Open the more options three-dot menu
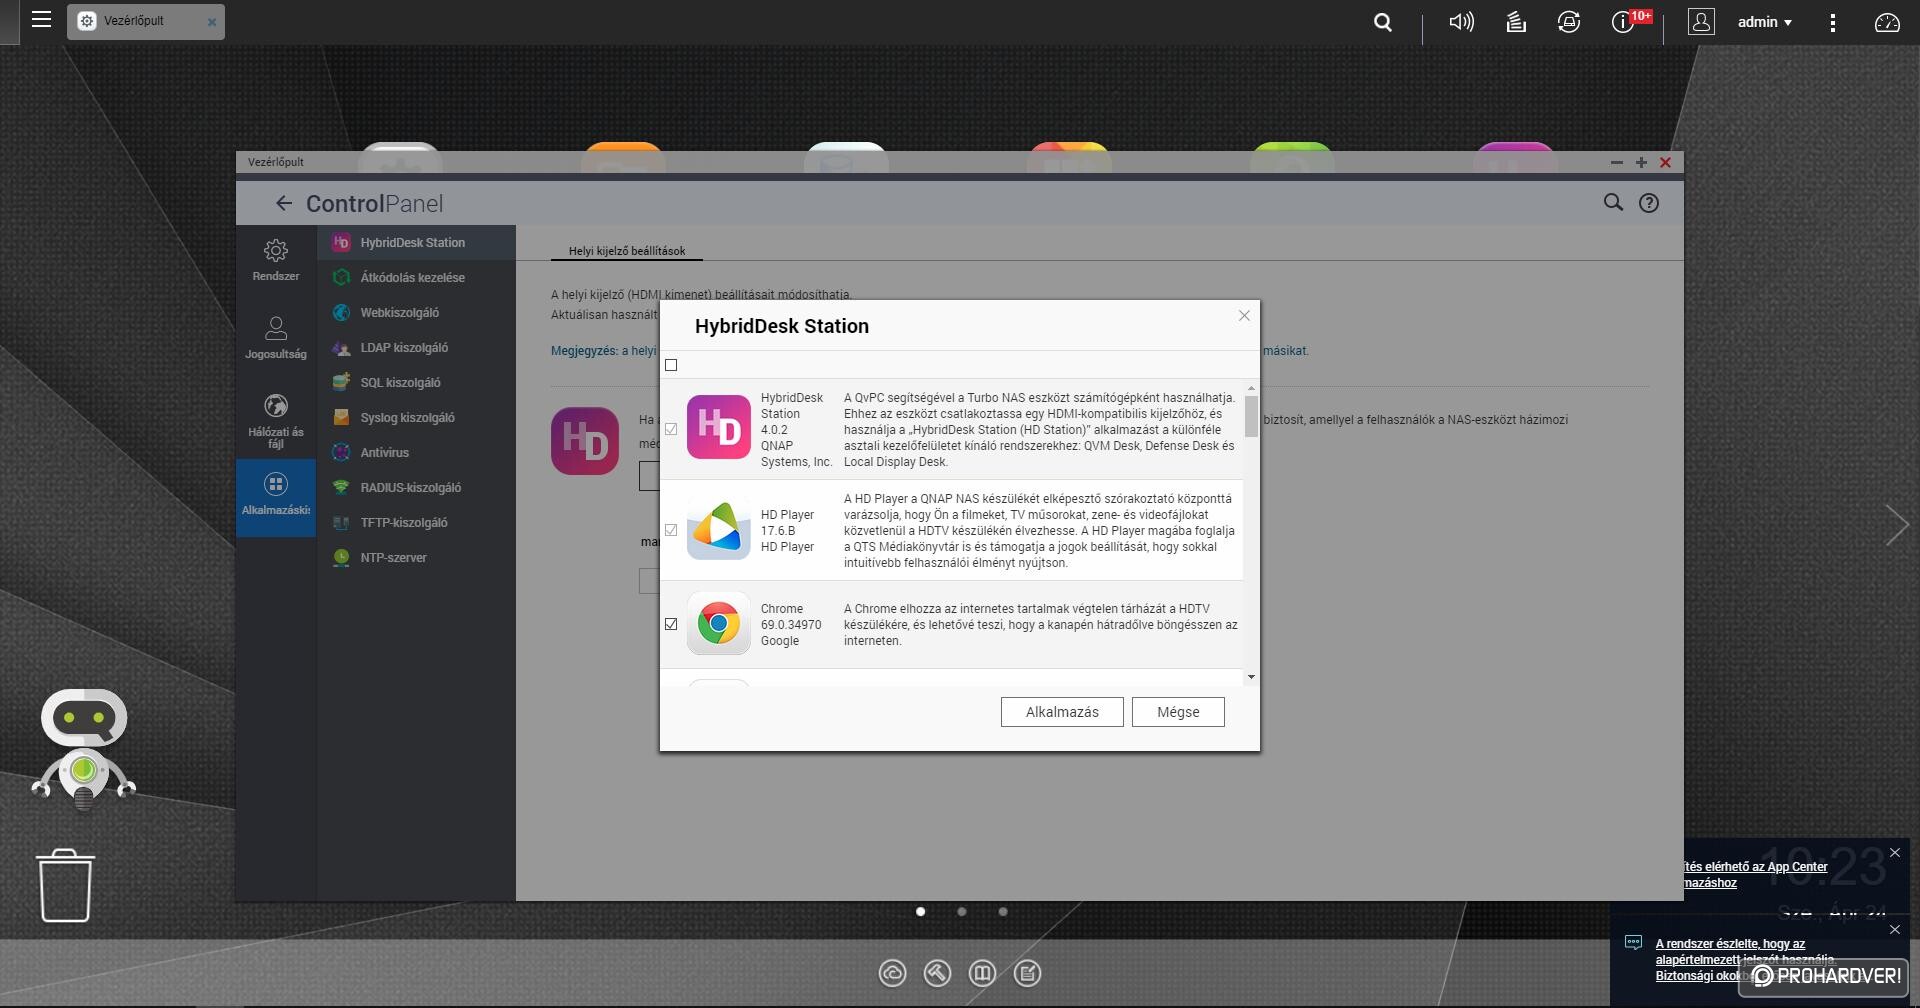This screenshot has height=1008, width=1920. (1832, 22)
